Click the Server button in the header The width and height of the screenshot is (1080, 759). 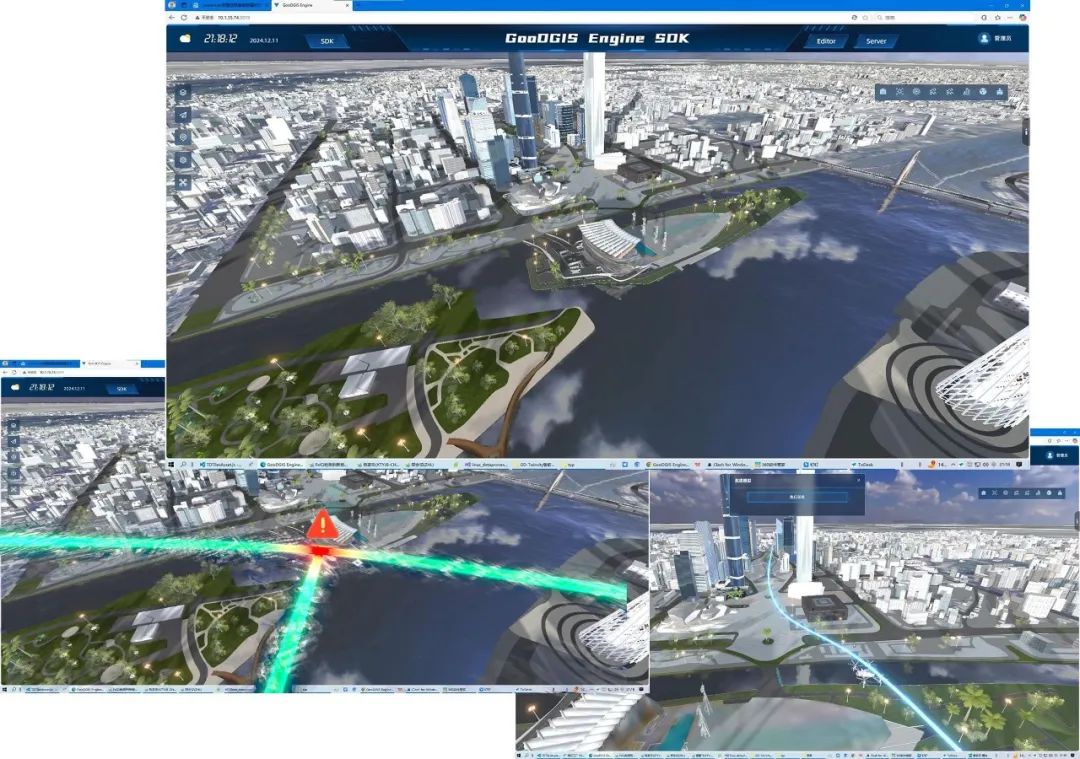[x=875, y=41]
